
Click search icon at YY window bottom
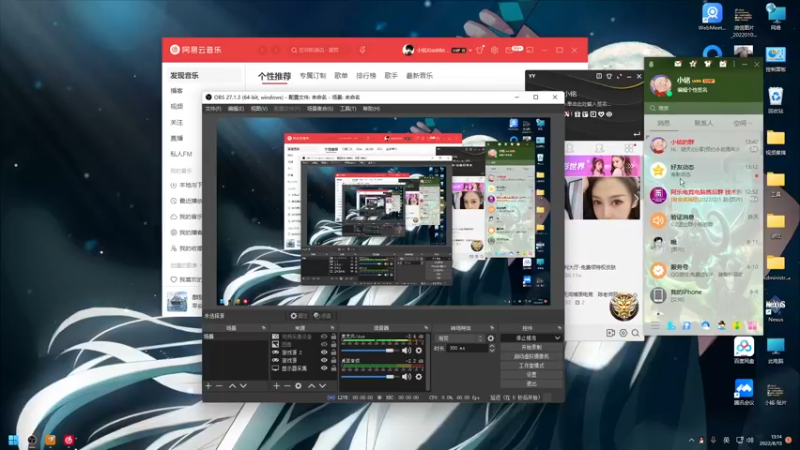point(636,333)
